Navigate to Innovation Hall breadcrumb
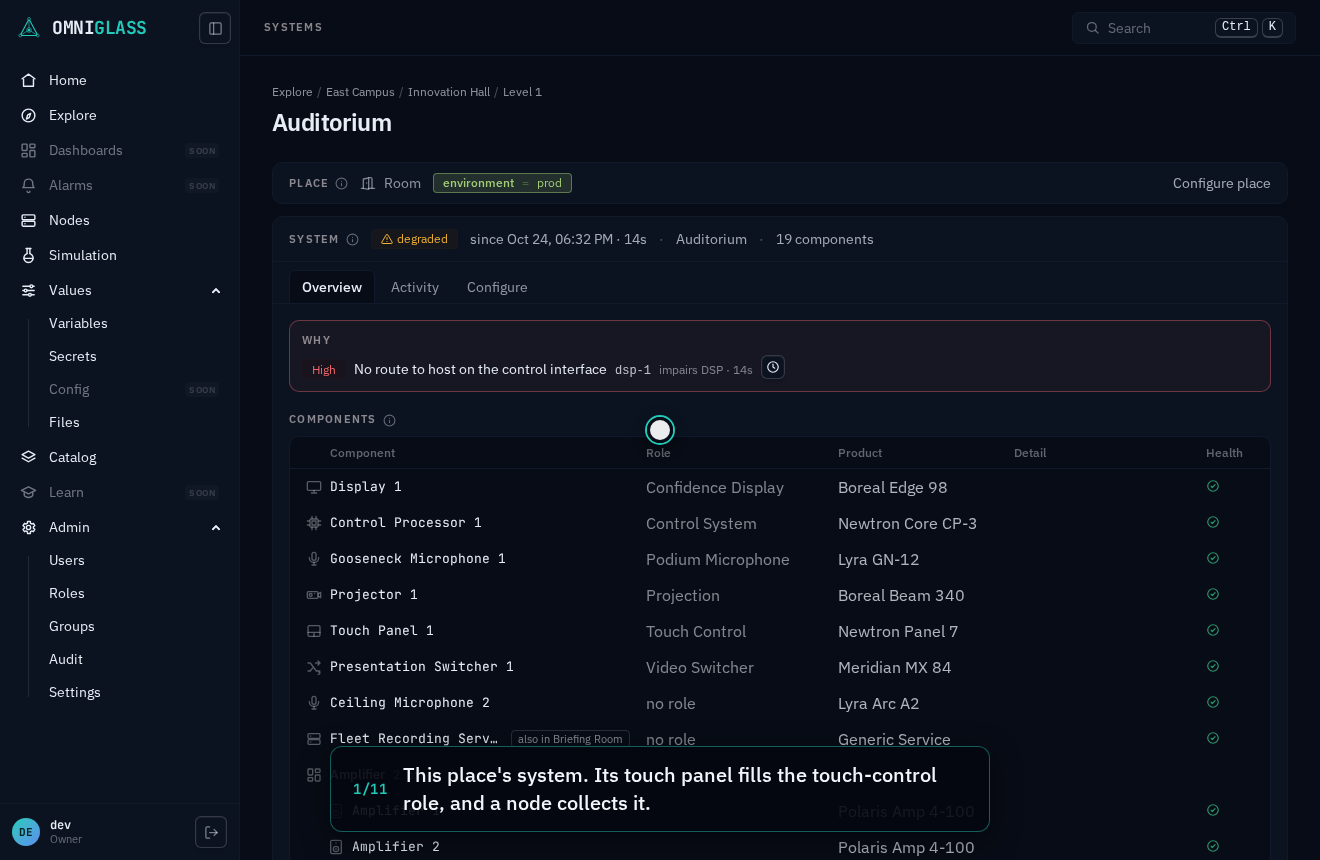The image size is (1320, 860). tap(449, 92)
